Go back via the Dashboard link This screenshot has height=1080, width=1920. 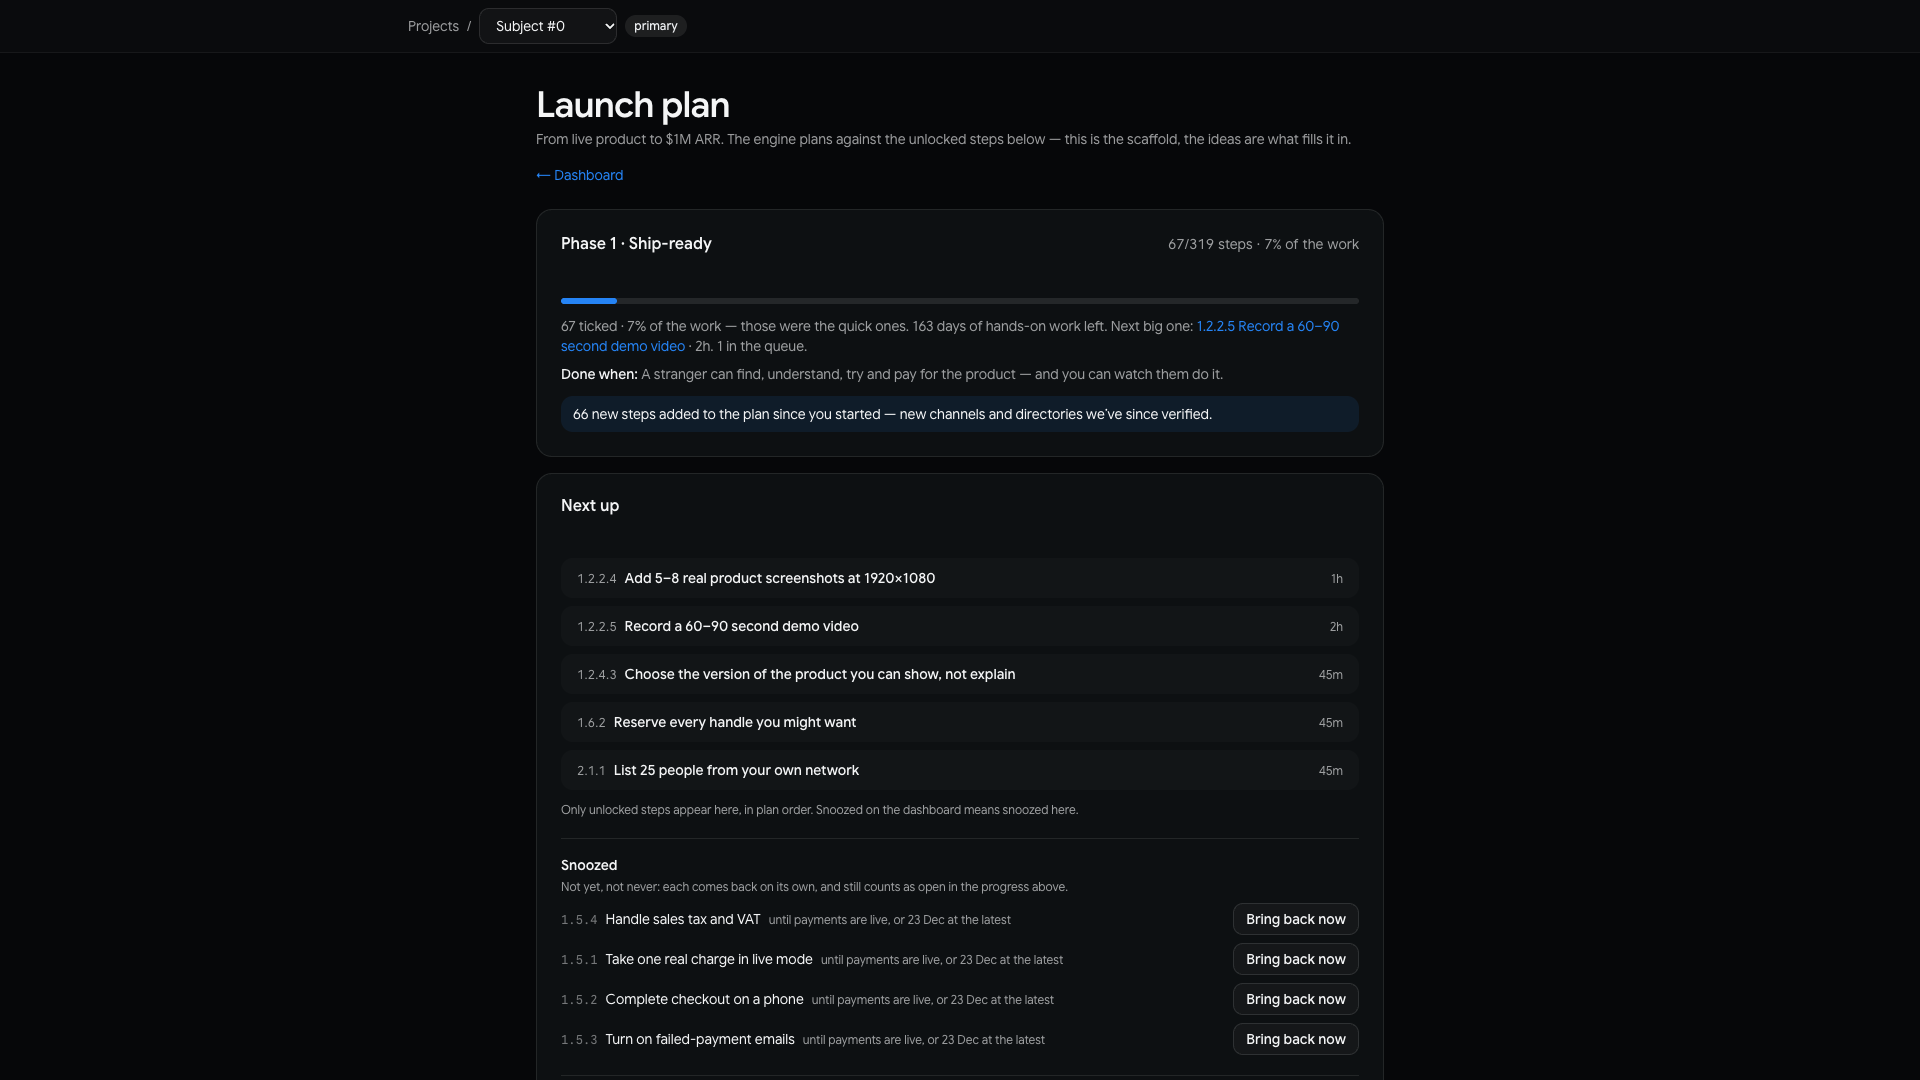tap(580, 175)
